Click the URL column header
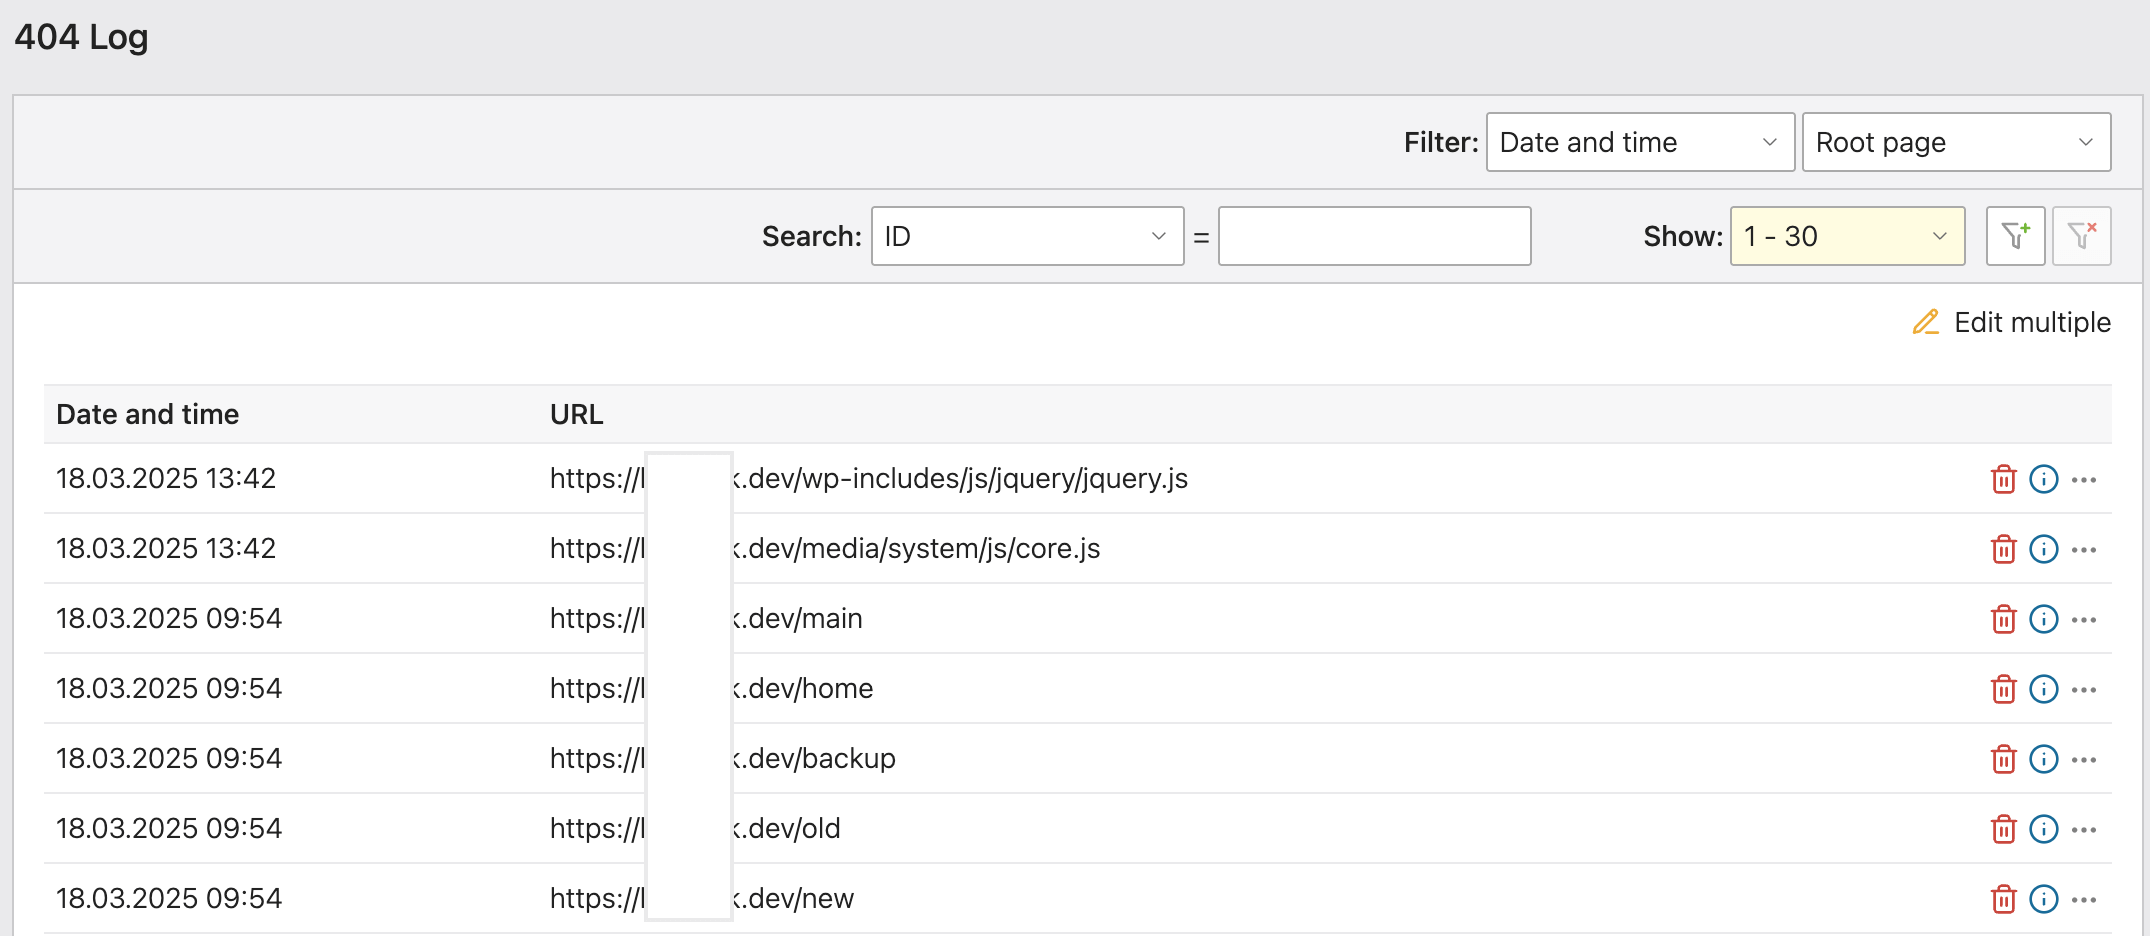The width and height of the screenshot is (2150, 936). 576,414
